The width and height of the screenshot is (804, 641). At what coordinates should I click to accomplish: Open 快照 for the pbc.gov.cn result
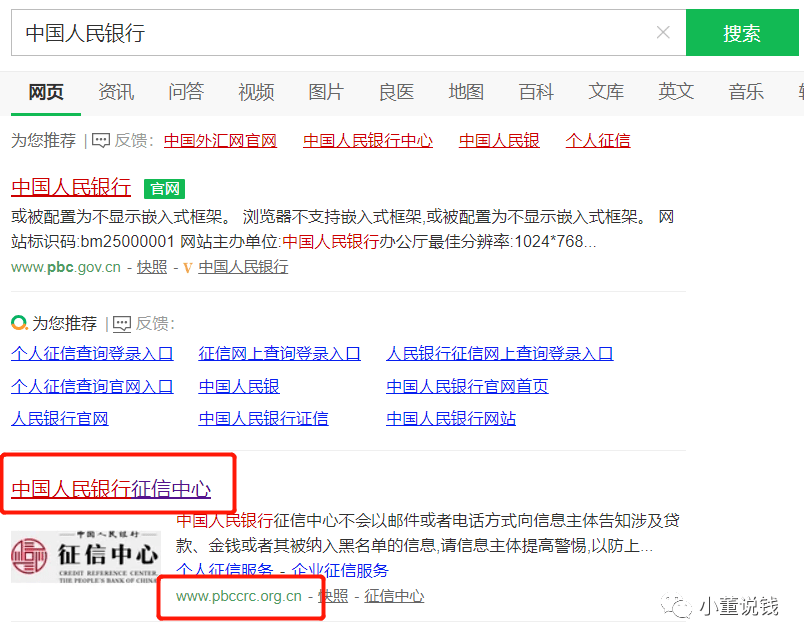[x=152, y=267]
